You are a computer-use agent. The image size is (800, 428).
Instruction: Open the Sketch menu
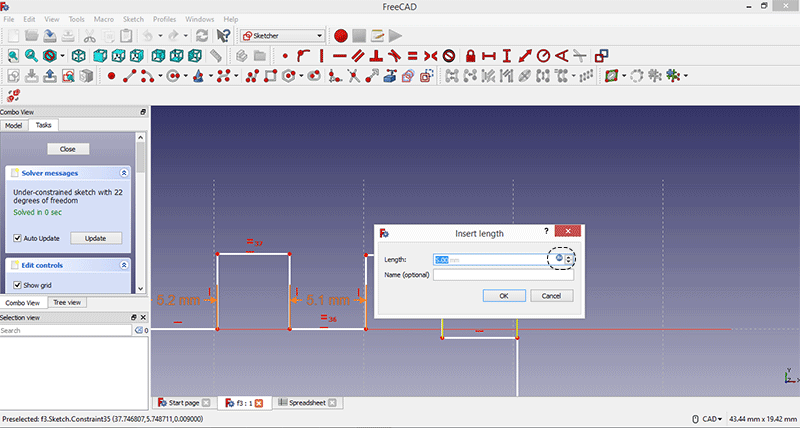point(133,19)
